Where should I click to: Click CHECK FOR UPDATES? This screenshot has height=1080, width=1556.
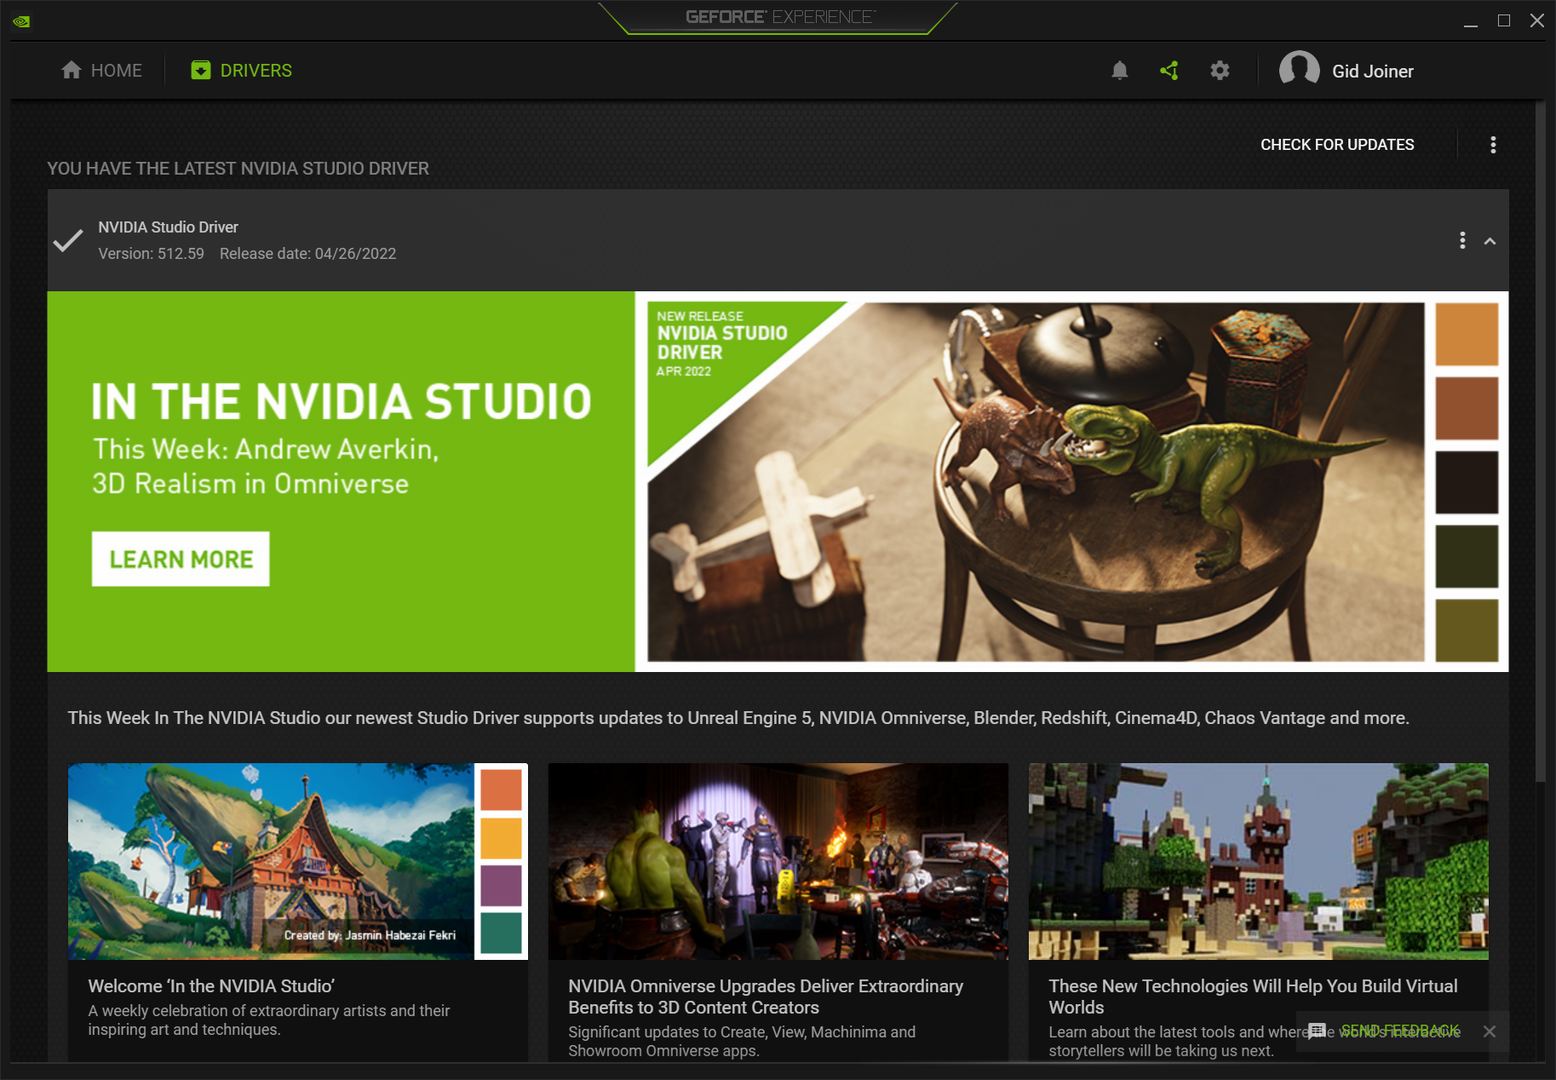tap(1337, 145)
